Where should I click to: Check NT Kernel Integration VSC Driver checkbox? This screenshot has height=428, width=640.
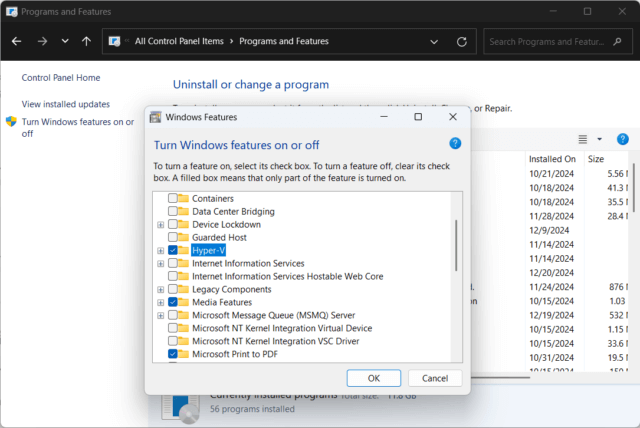click(173, 341)
